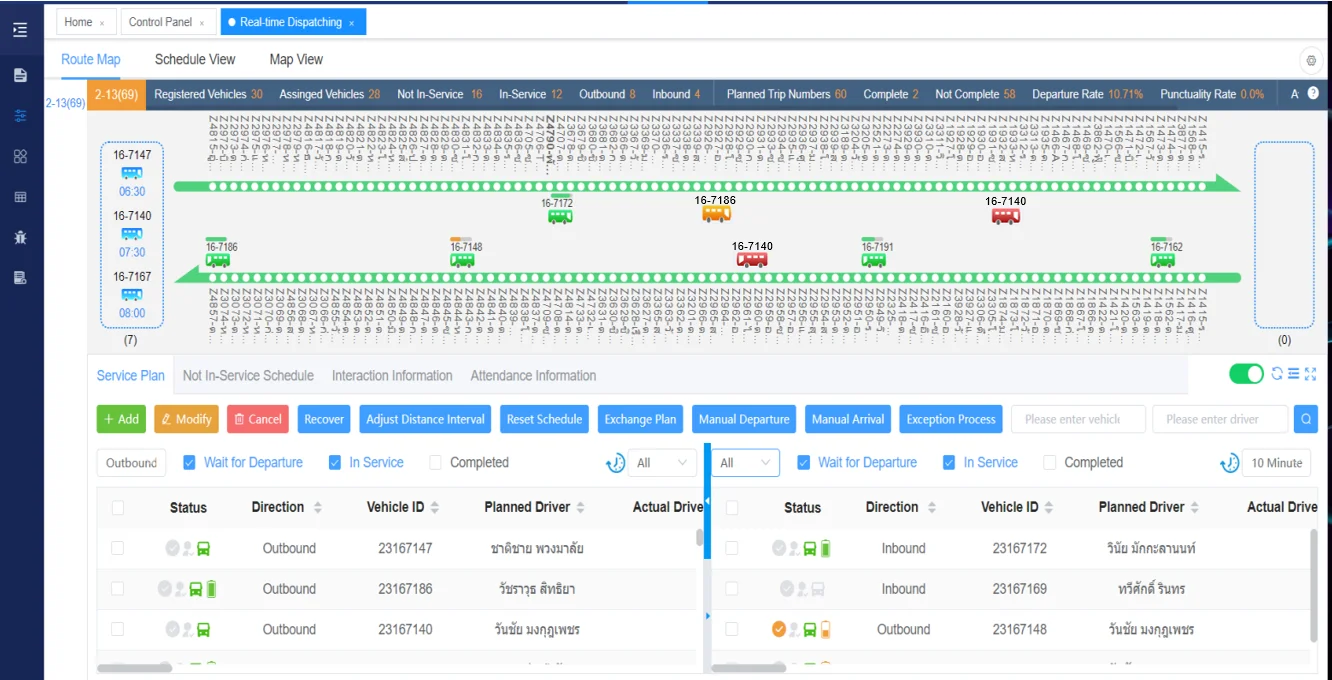The width and height of the screenshot is (1332, 680).
Task: Click the settings gear icon at top right
Action: pos(1310,59)
